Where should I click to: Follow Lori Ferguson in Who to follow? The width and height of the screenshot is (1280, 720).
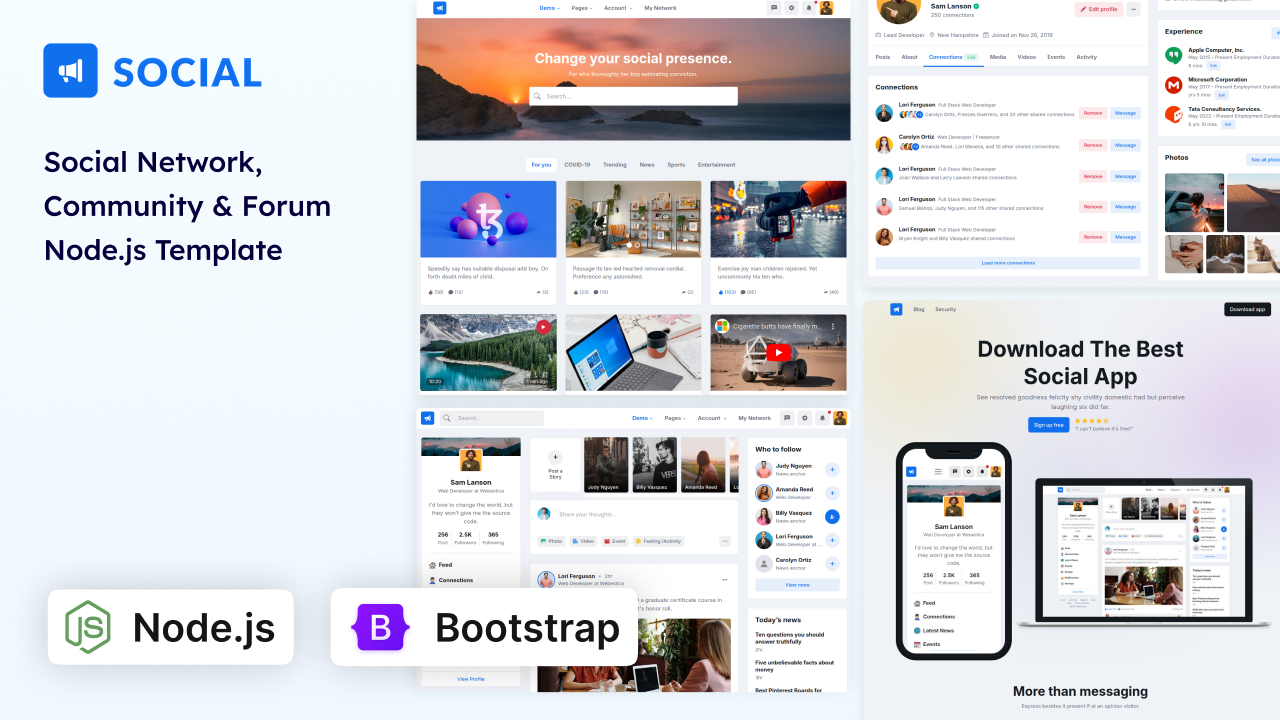[x=832, y=540]
